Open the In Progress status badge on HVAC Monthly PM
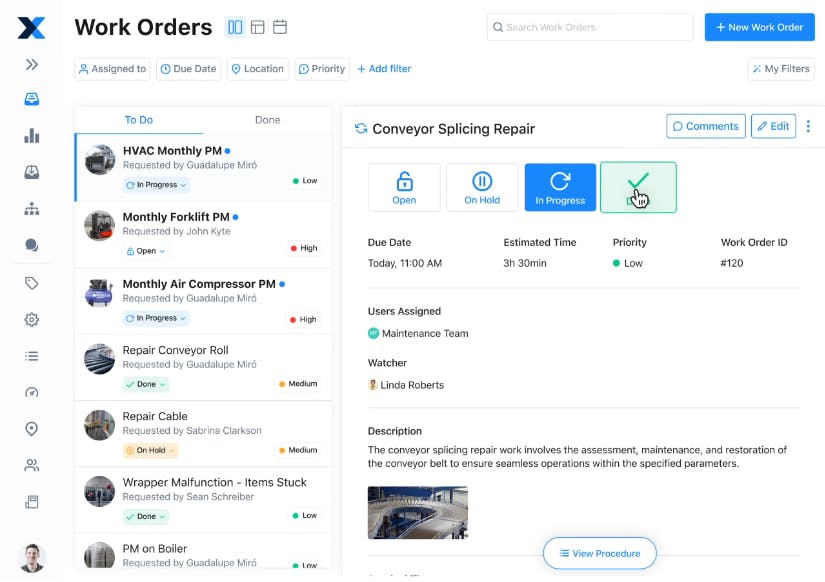Screen dimensions: 825x582 tap(155, 184)
